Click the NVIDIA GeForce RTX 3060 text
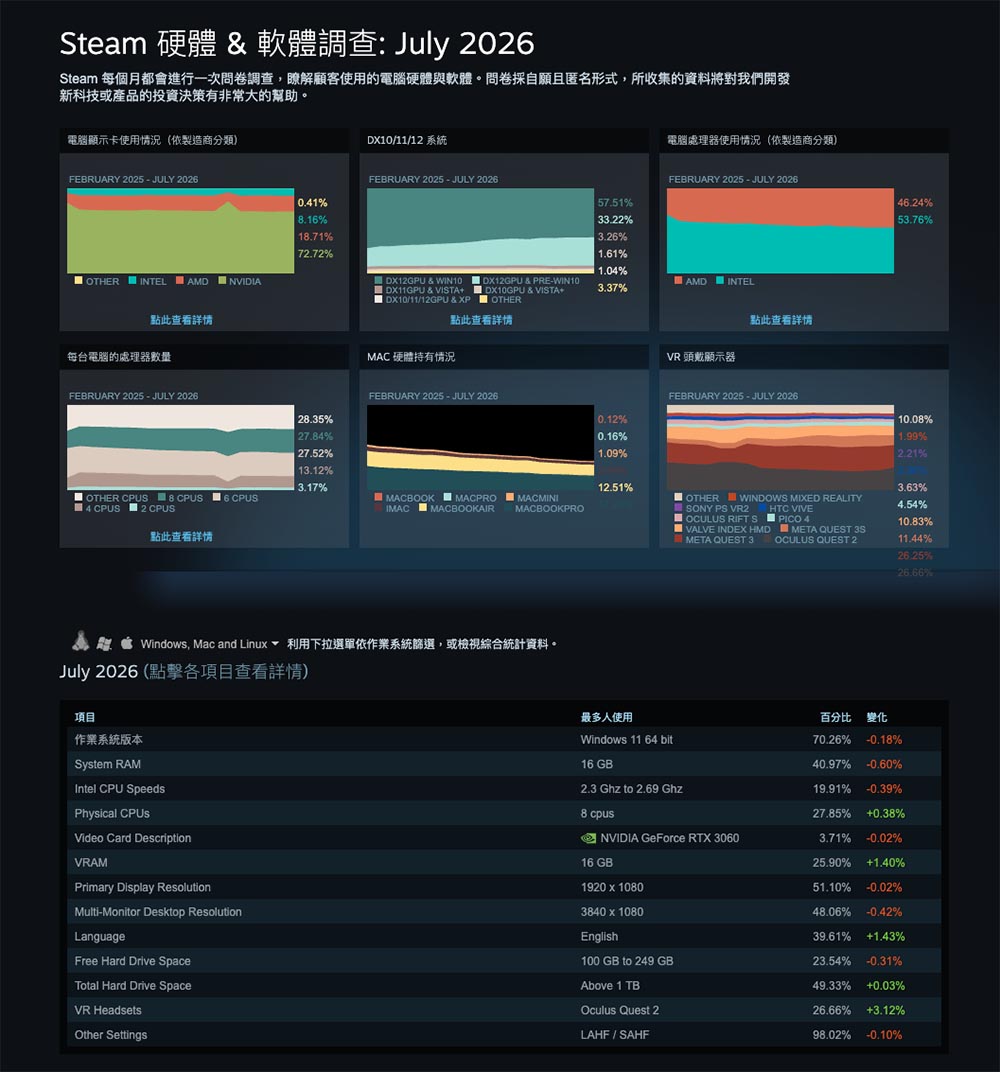Viewport: 1000px width, 1072px height. point(670,838)
